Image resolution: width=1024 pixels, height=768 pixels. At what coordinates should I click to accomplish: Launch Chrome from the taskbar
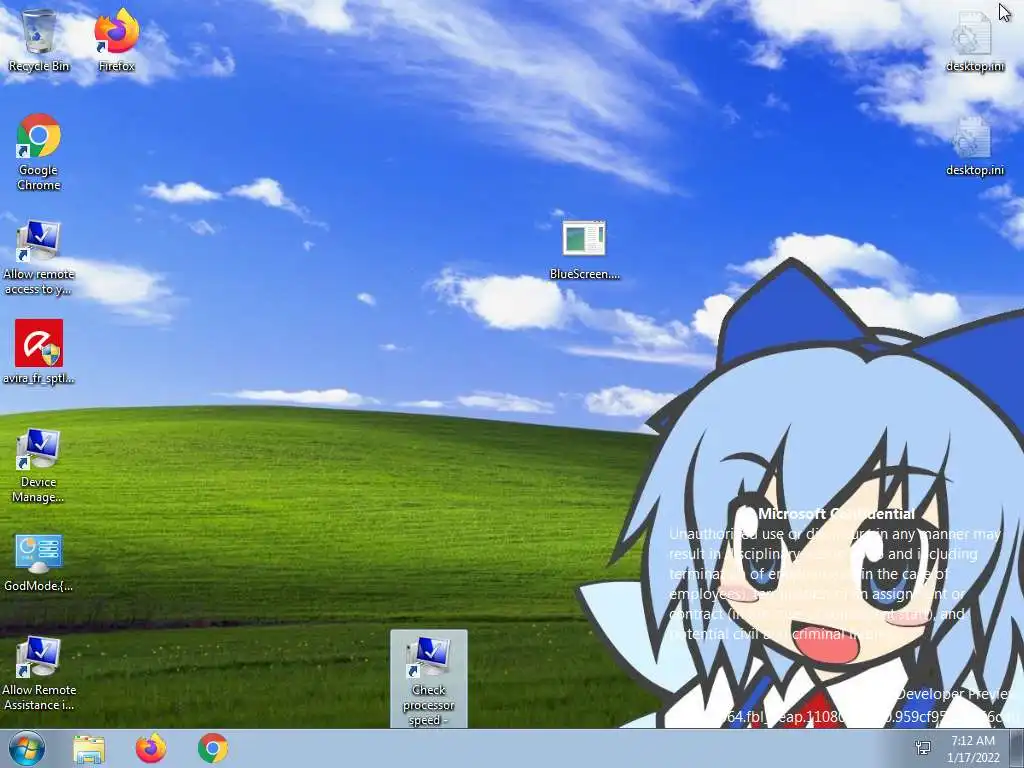point(213,748)
